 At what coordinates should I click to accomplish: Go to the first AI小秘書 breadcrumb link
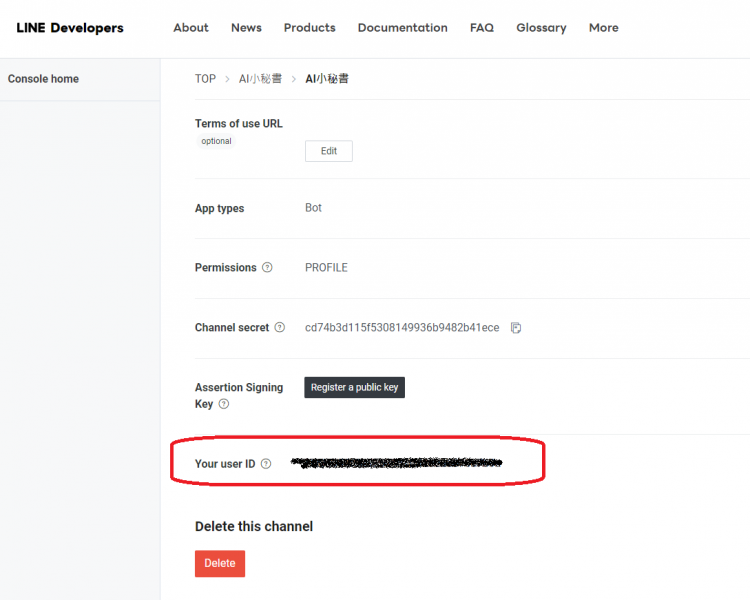click(260, 79)
